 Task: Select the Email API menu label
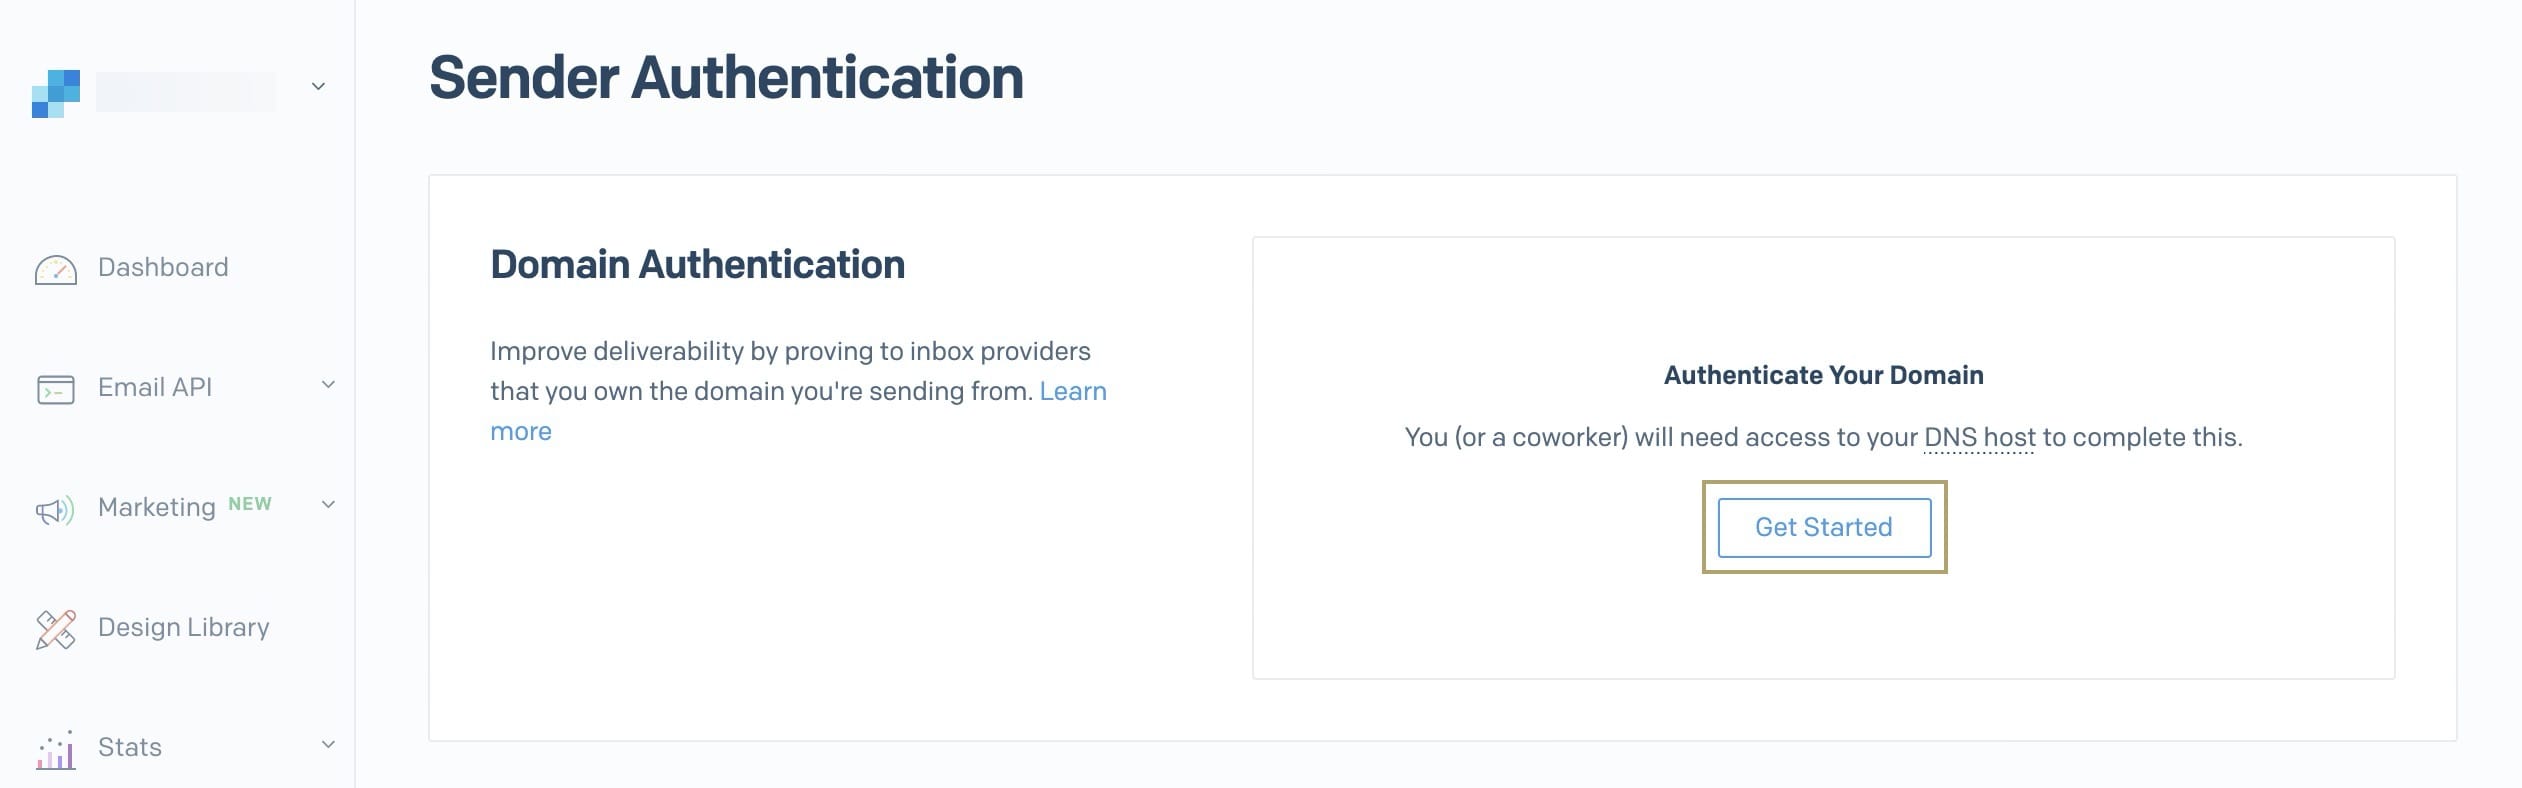point(155,387)
